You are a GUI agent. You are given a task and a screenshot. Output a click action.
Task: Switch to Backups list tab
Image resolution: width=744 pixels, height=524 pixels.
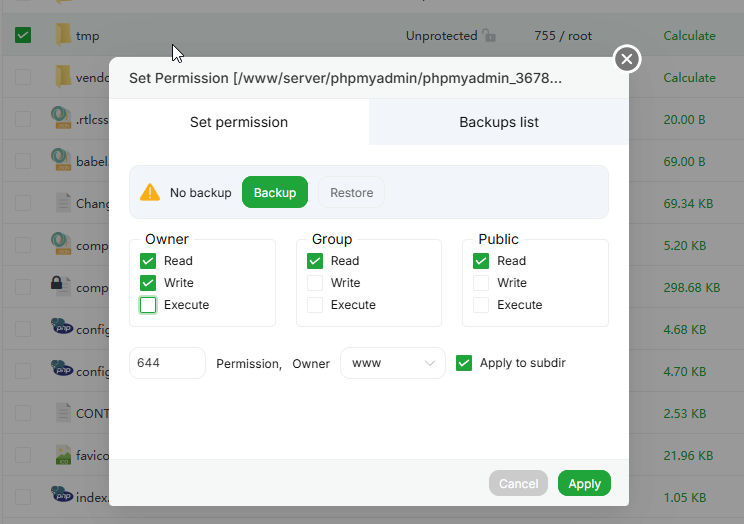499,122
